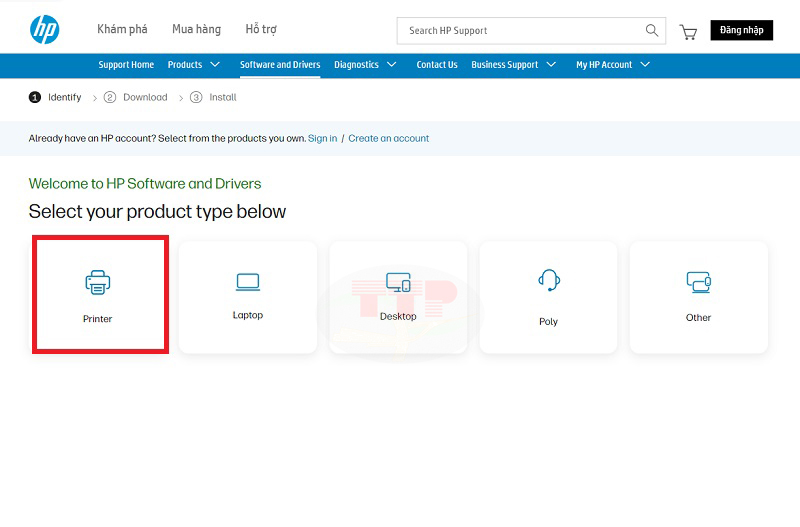Click the My HP Account label
Image resolution: width=800 pixels, height=527 pixels.
point(604,65)
